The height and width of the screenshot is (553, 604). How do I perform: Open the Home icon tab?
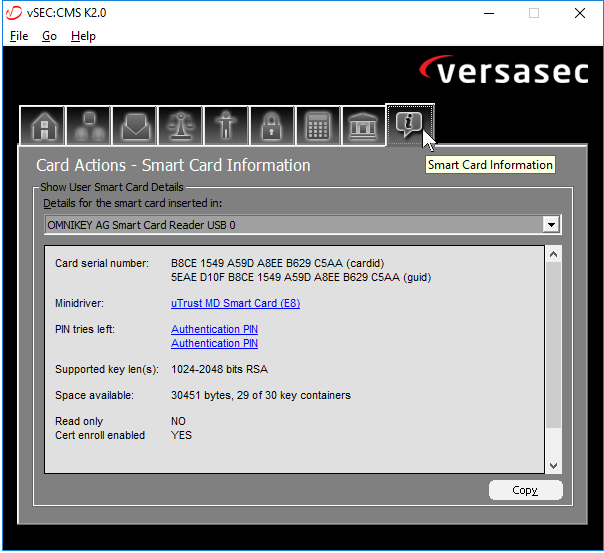(x=42, y=126)
